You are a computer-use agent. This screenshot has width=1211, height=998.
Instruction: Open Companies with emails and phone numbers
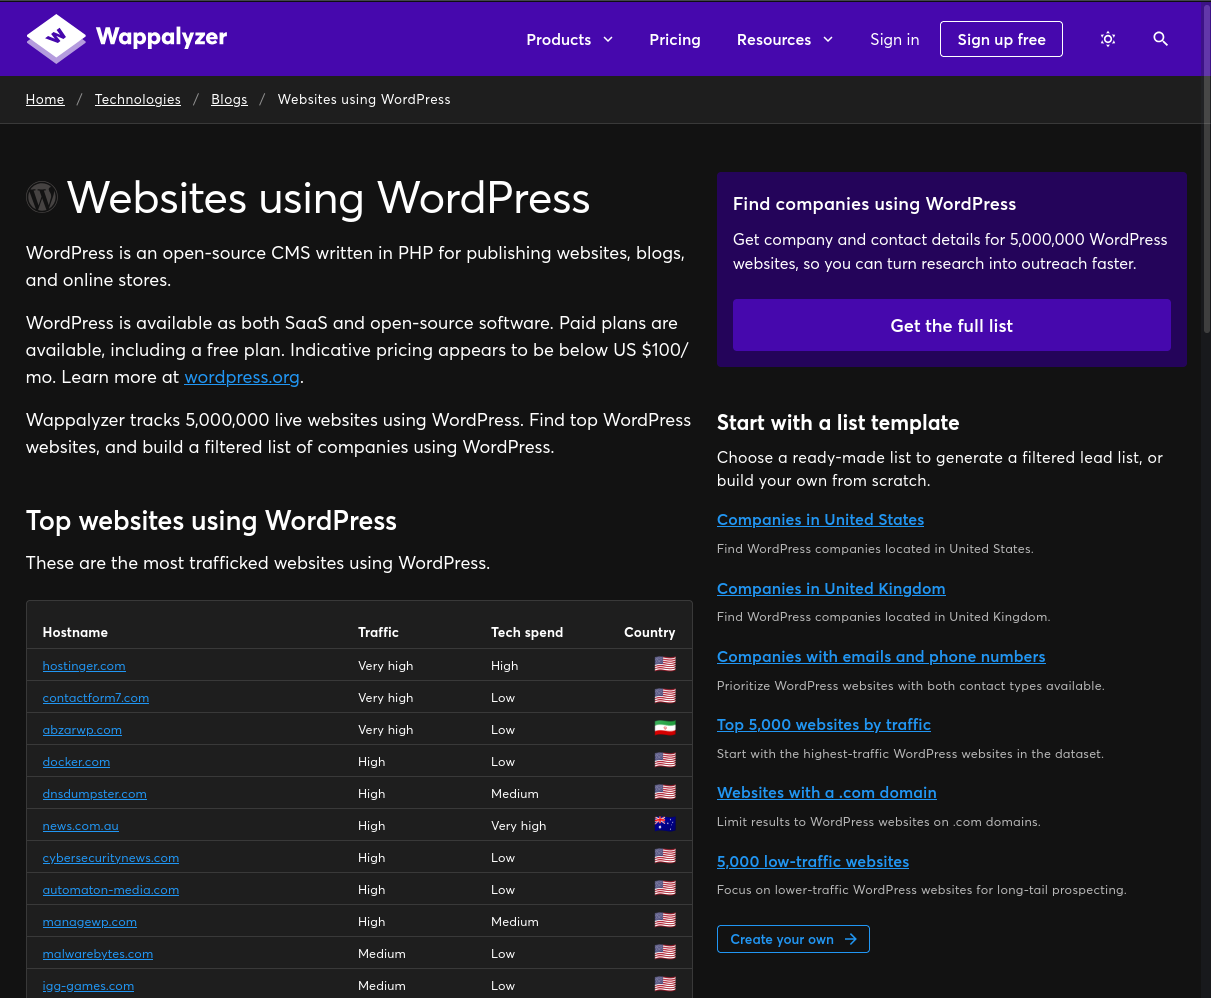coord(881,656)
